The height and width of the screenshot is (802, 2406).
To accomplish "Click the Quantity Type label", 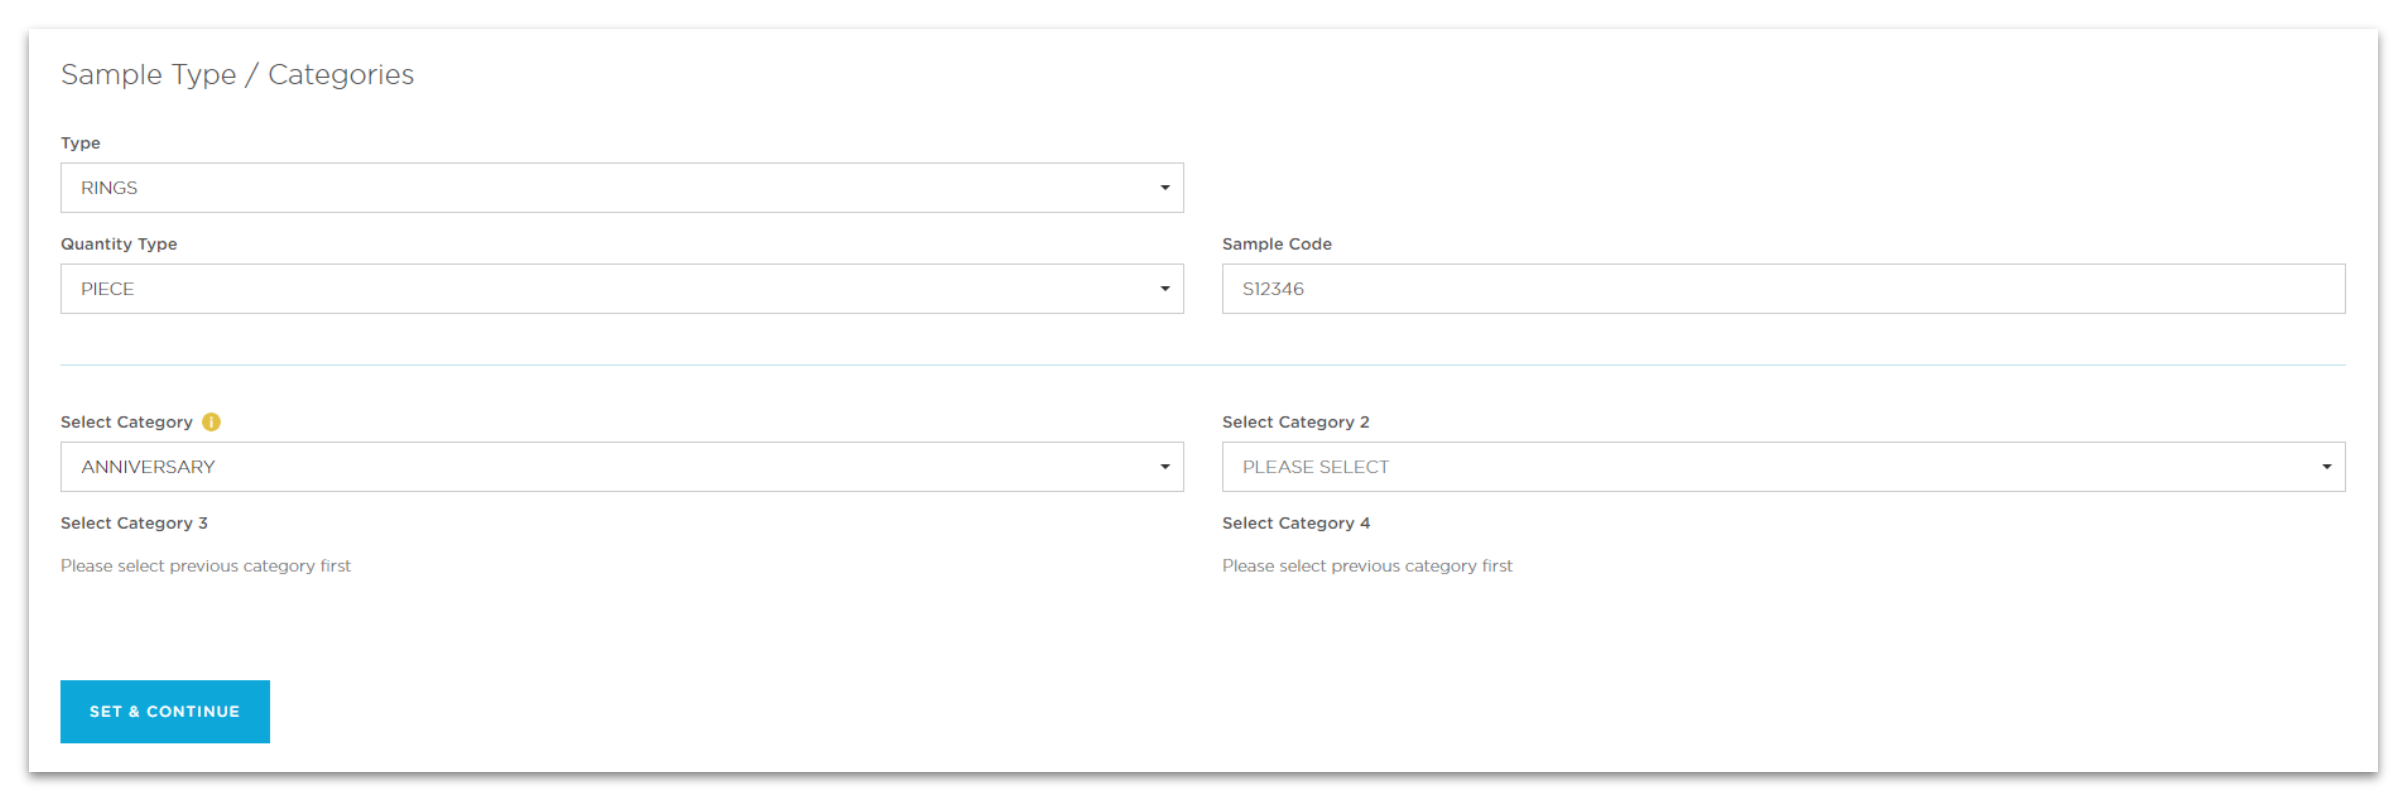I will click(119, 244).
